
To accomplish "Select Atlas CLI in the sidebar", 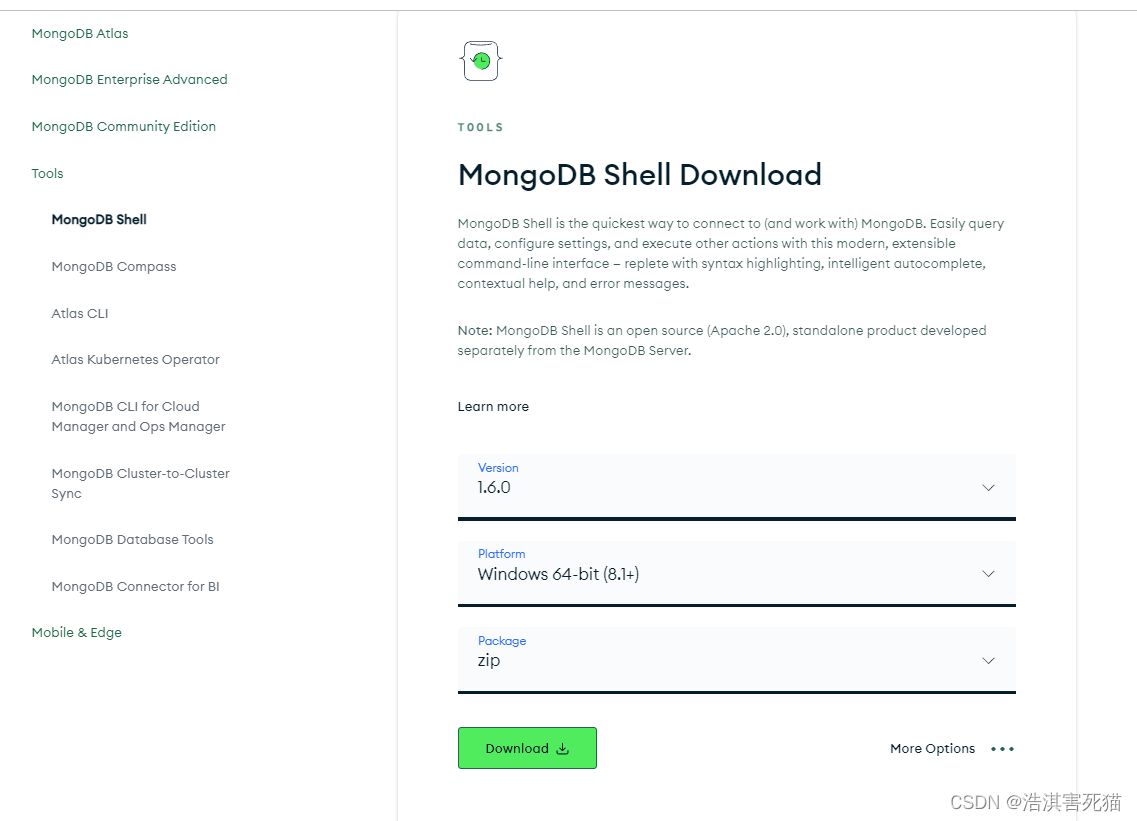I will click(x=80, y=313).
